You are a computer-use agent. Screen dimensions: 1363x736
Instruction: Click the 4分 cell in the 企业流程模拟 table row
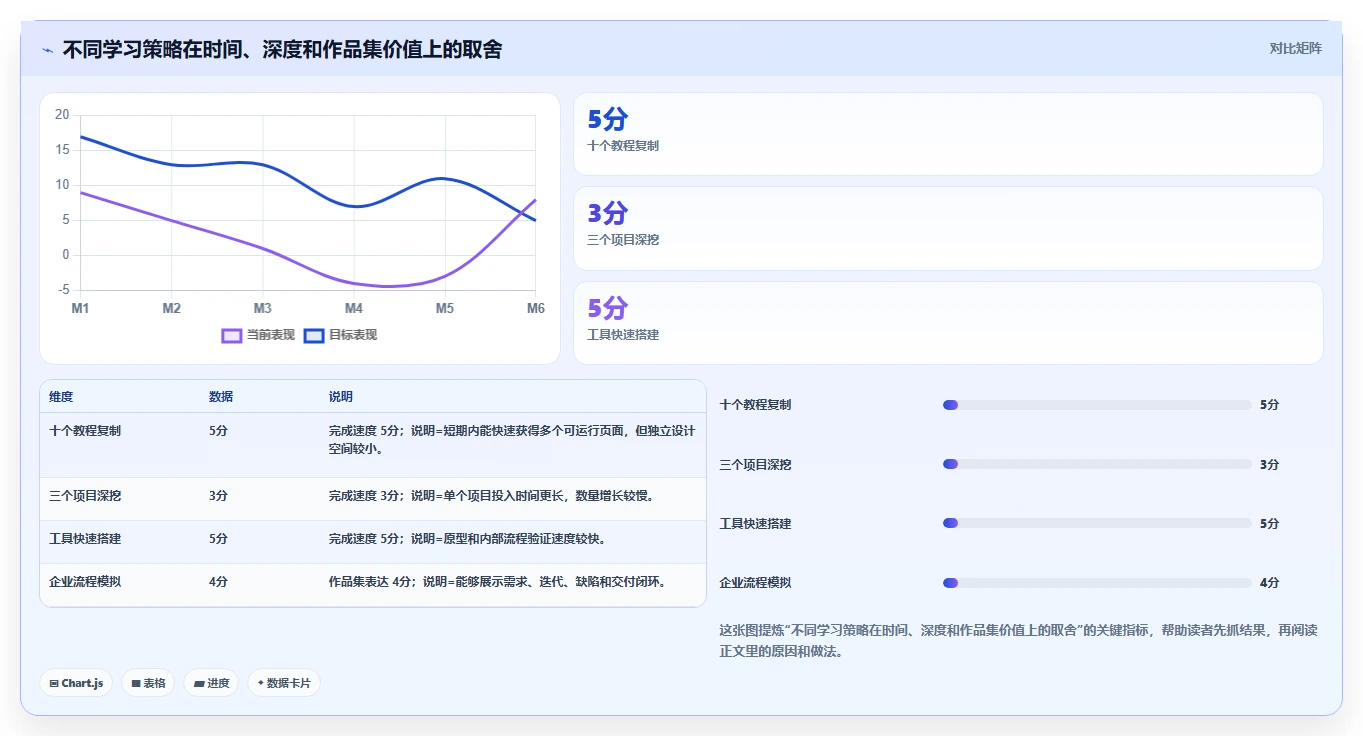coord(218,581)
